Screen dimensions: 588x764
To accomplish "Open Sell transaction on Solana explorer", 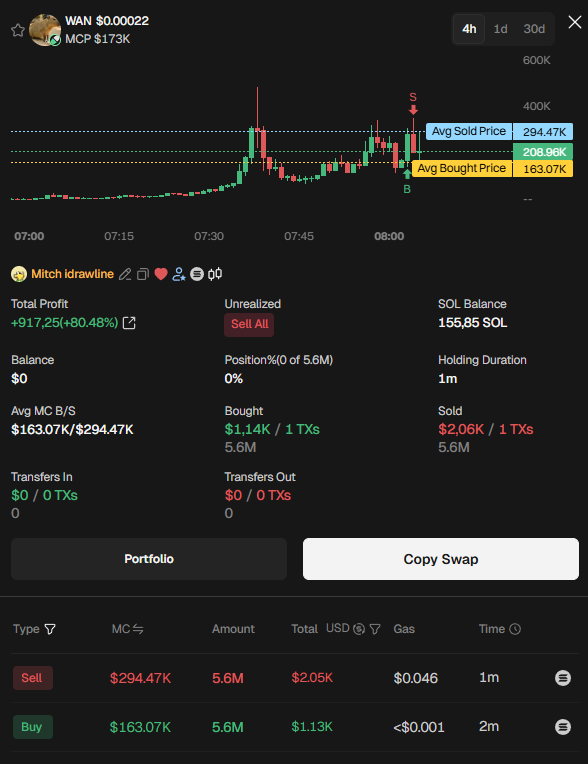I will (x=563, y=678).
